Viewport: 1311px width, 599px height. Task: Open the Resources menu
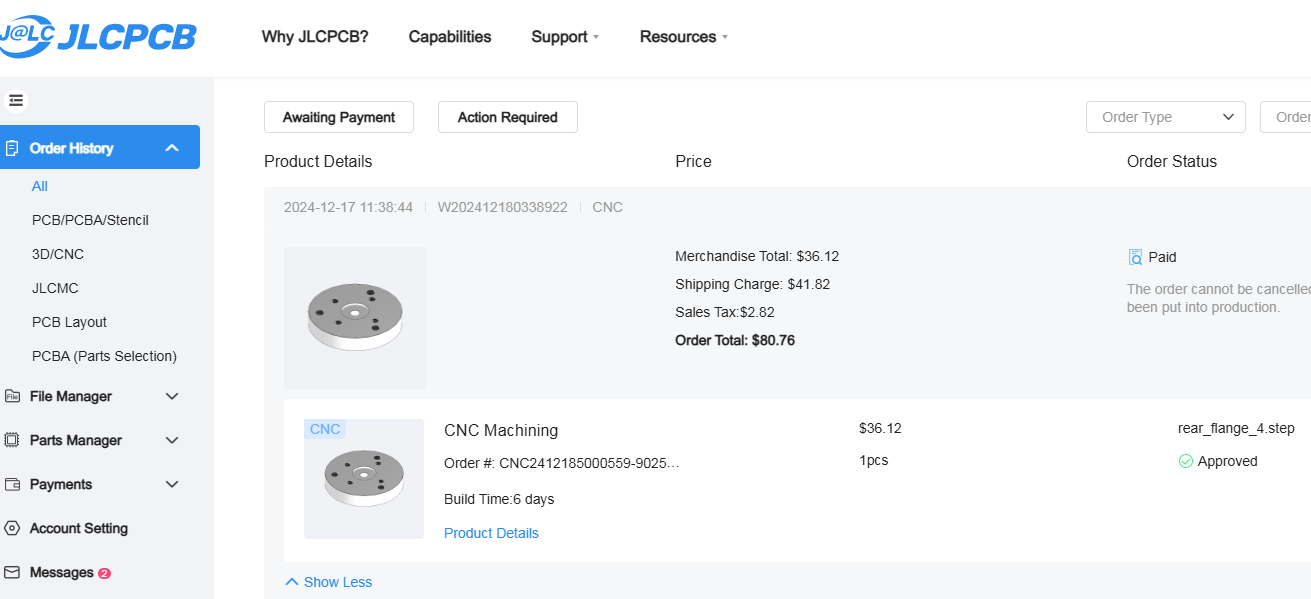coord(684,37)
